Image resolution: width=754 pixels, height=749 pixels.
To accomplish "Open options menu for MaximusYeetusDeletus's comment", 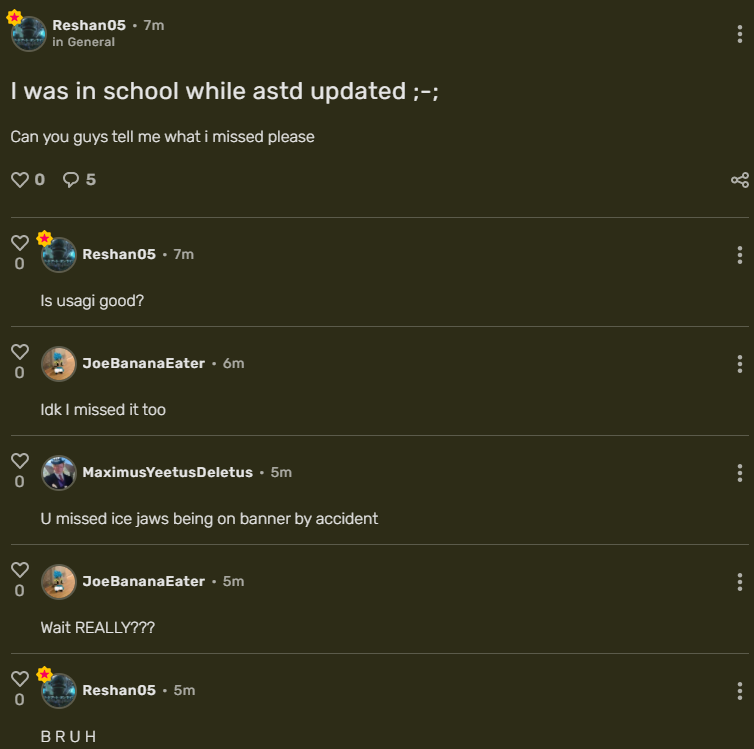I will [740, 473].
